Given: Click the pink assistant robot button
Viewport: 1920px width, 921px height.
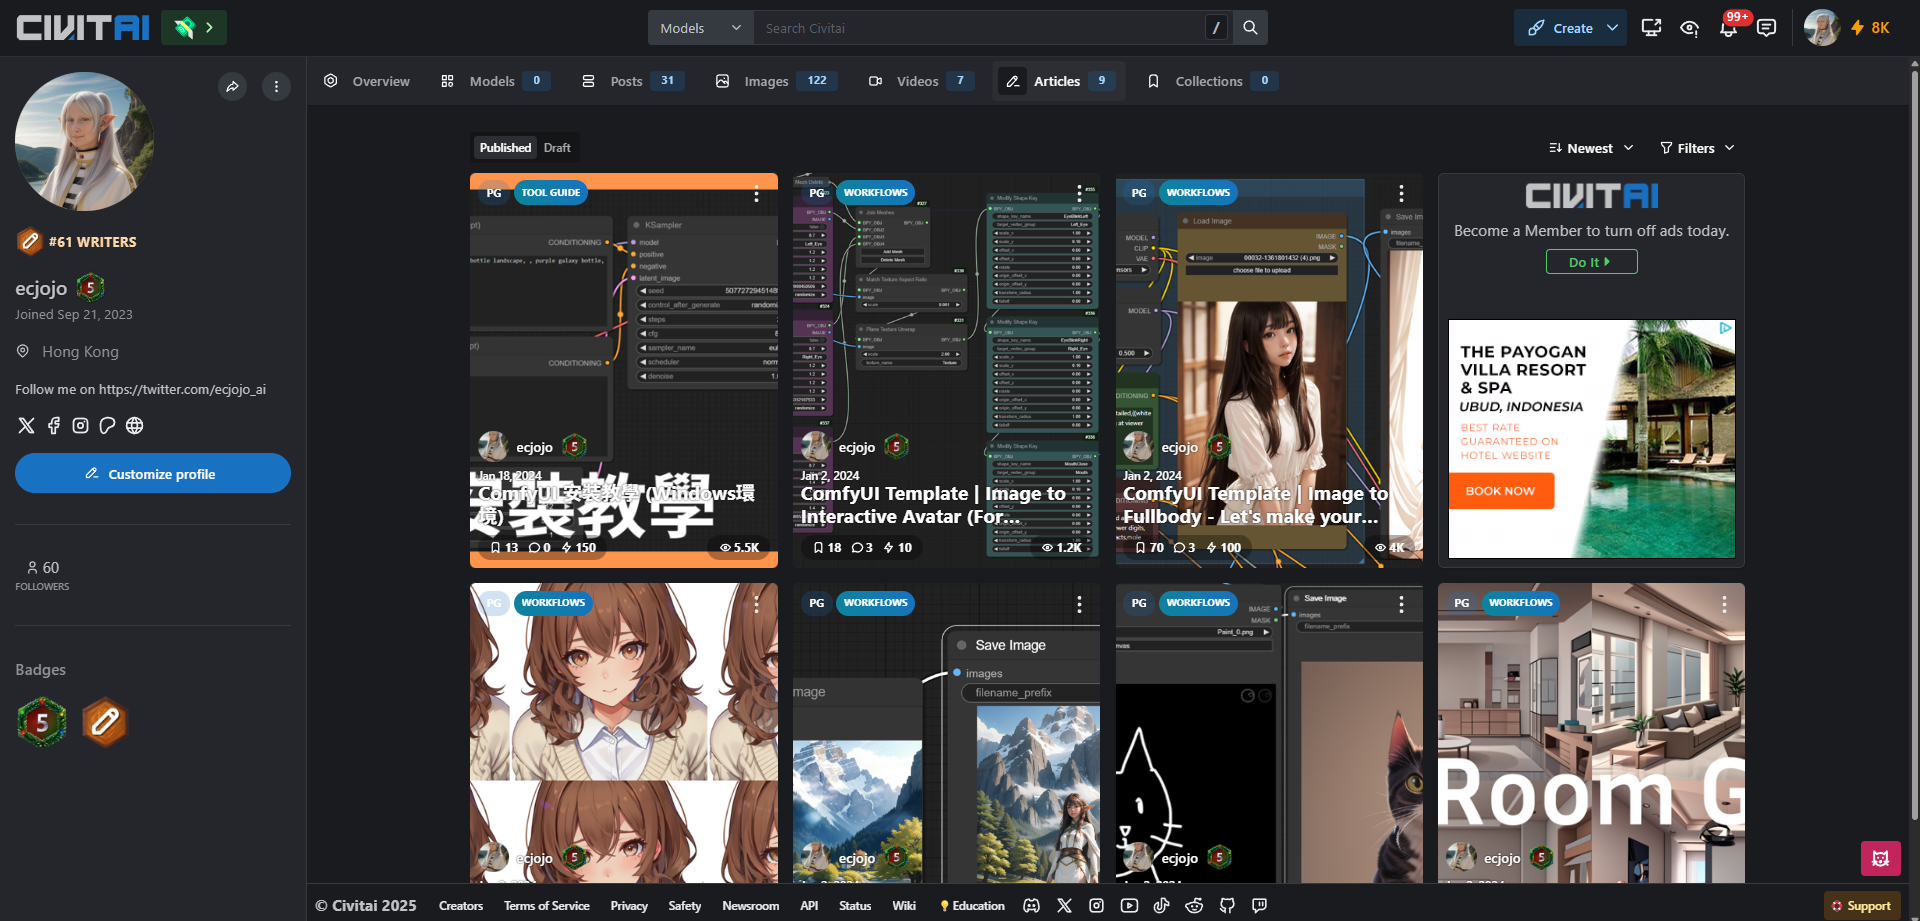Looking at the screenshot, I should pos(1880,859).
